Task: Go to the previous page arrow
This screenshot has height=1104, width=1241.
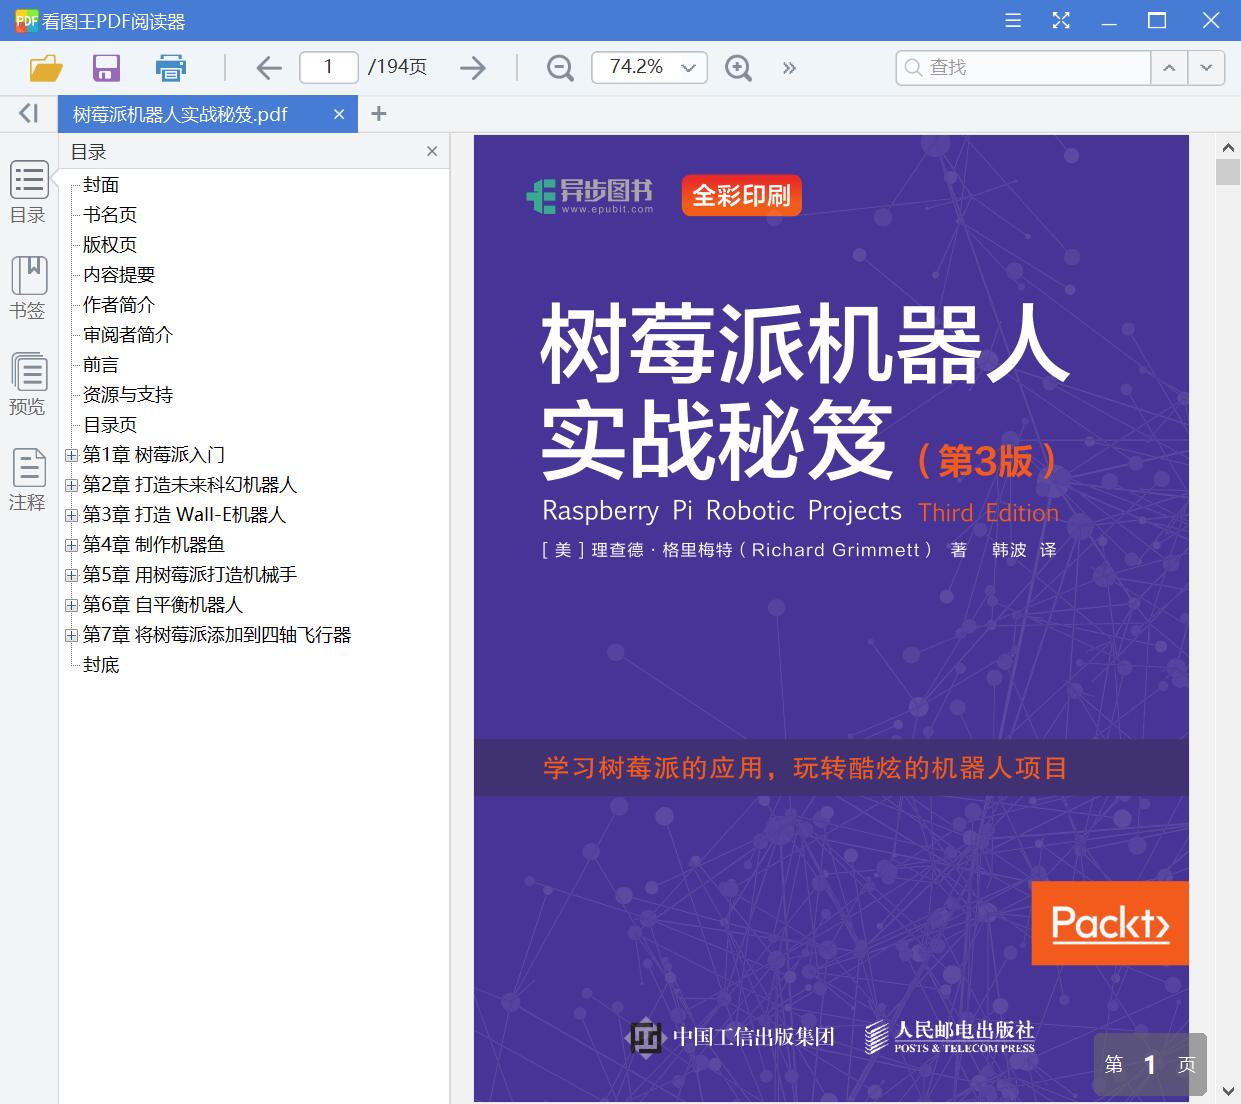Action: pos(269,68)
